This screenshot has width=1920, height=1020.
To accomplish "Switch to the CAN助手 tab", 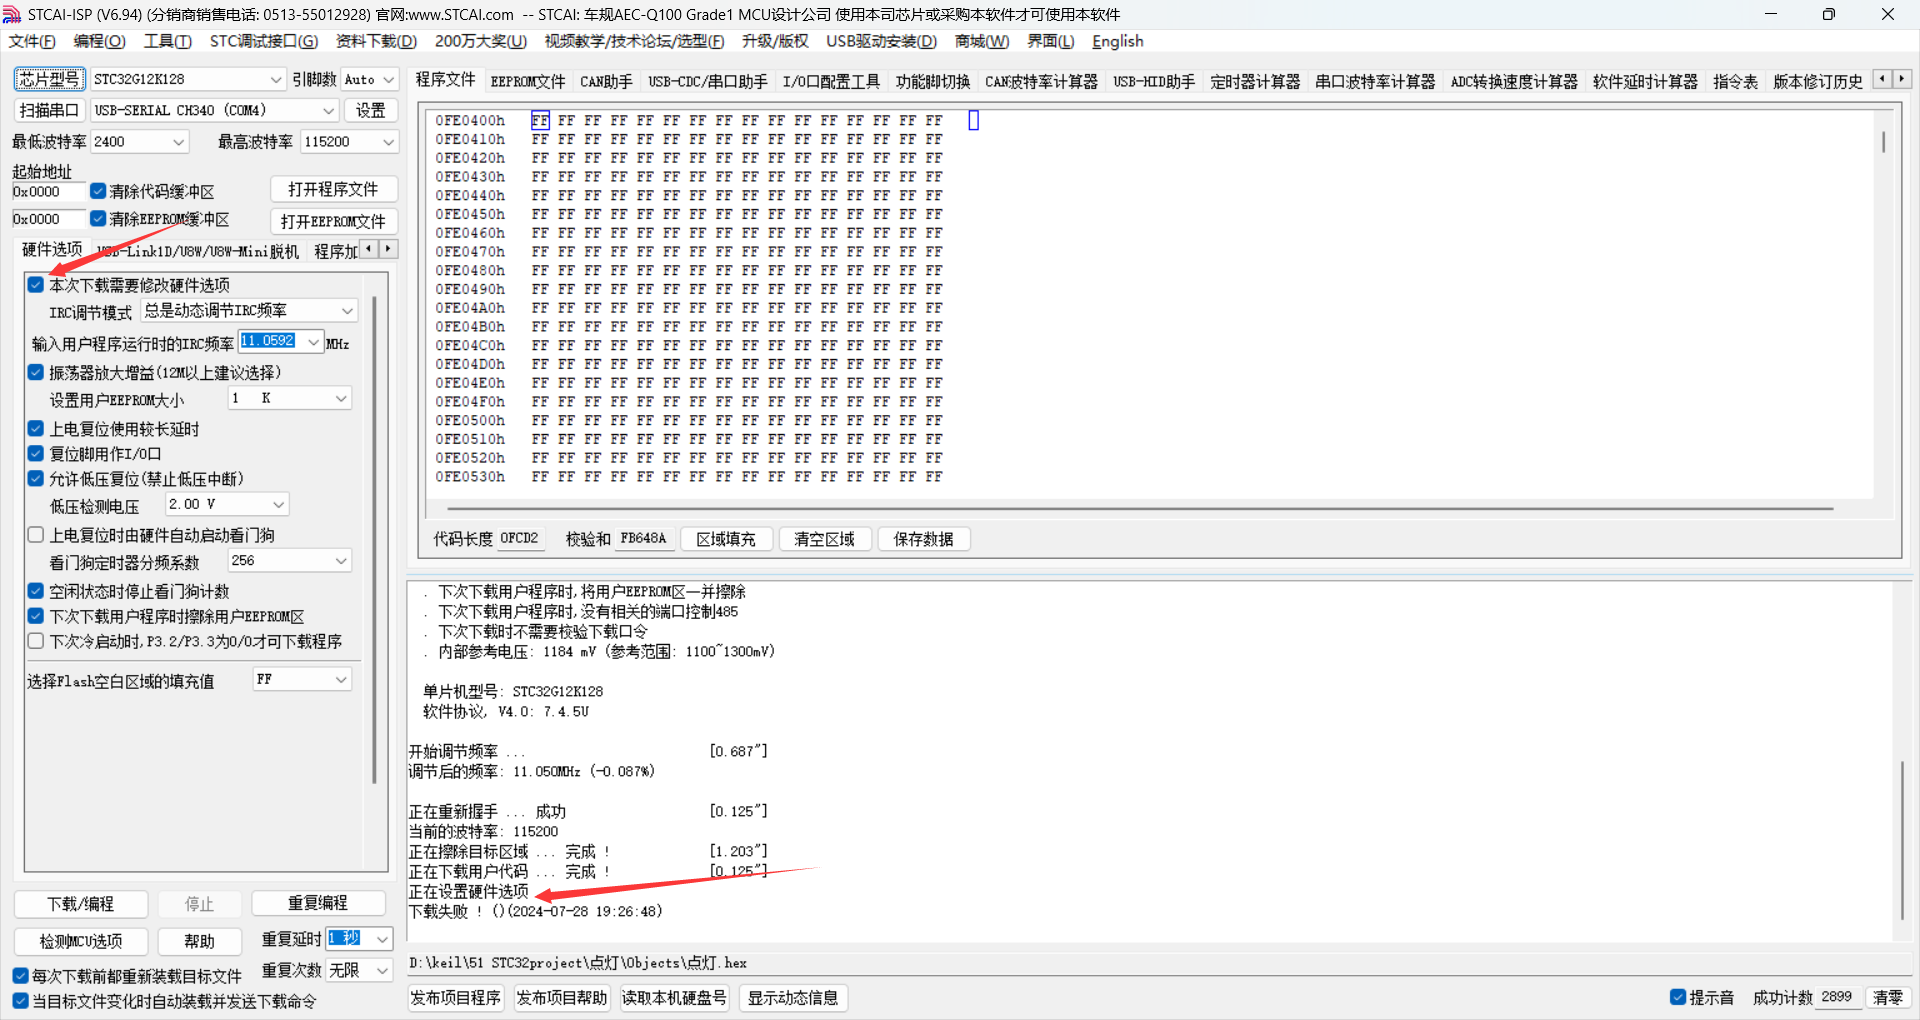I will click(x=606, y=82).
